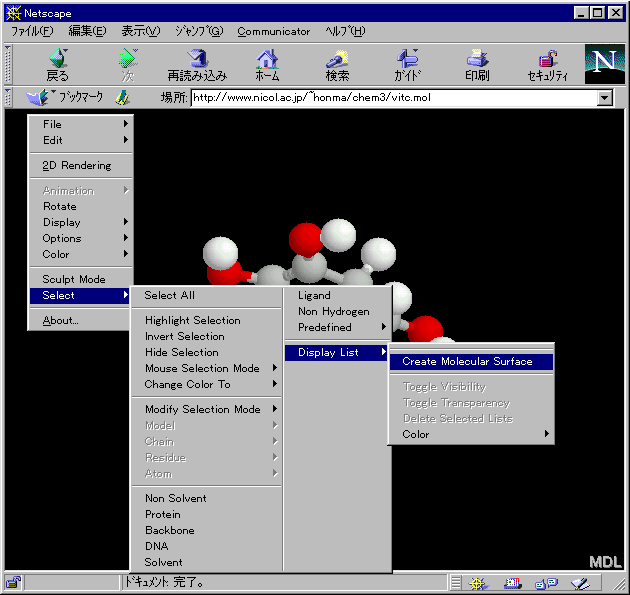This screenshot has height=595, width=630.
Task: Choose Backbone
Action: tap(207, 530)
